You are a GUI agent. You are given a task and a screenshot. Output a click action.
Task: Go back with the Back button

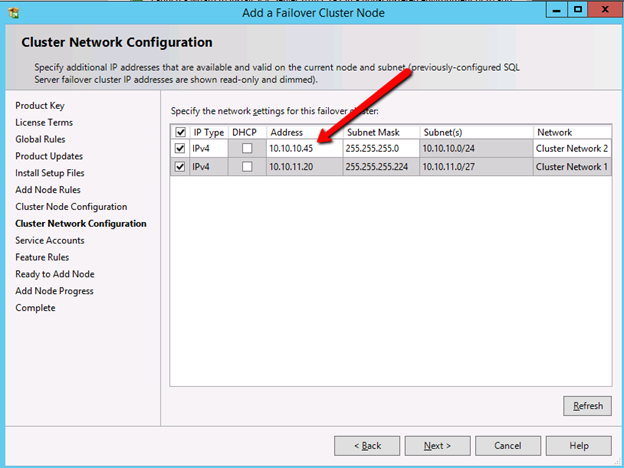[367, 445]
